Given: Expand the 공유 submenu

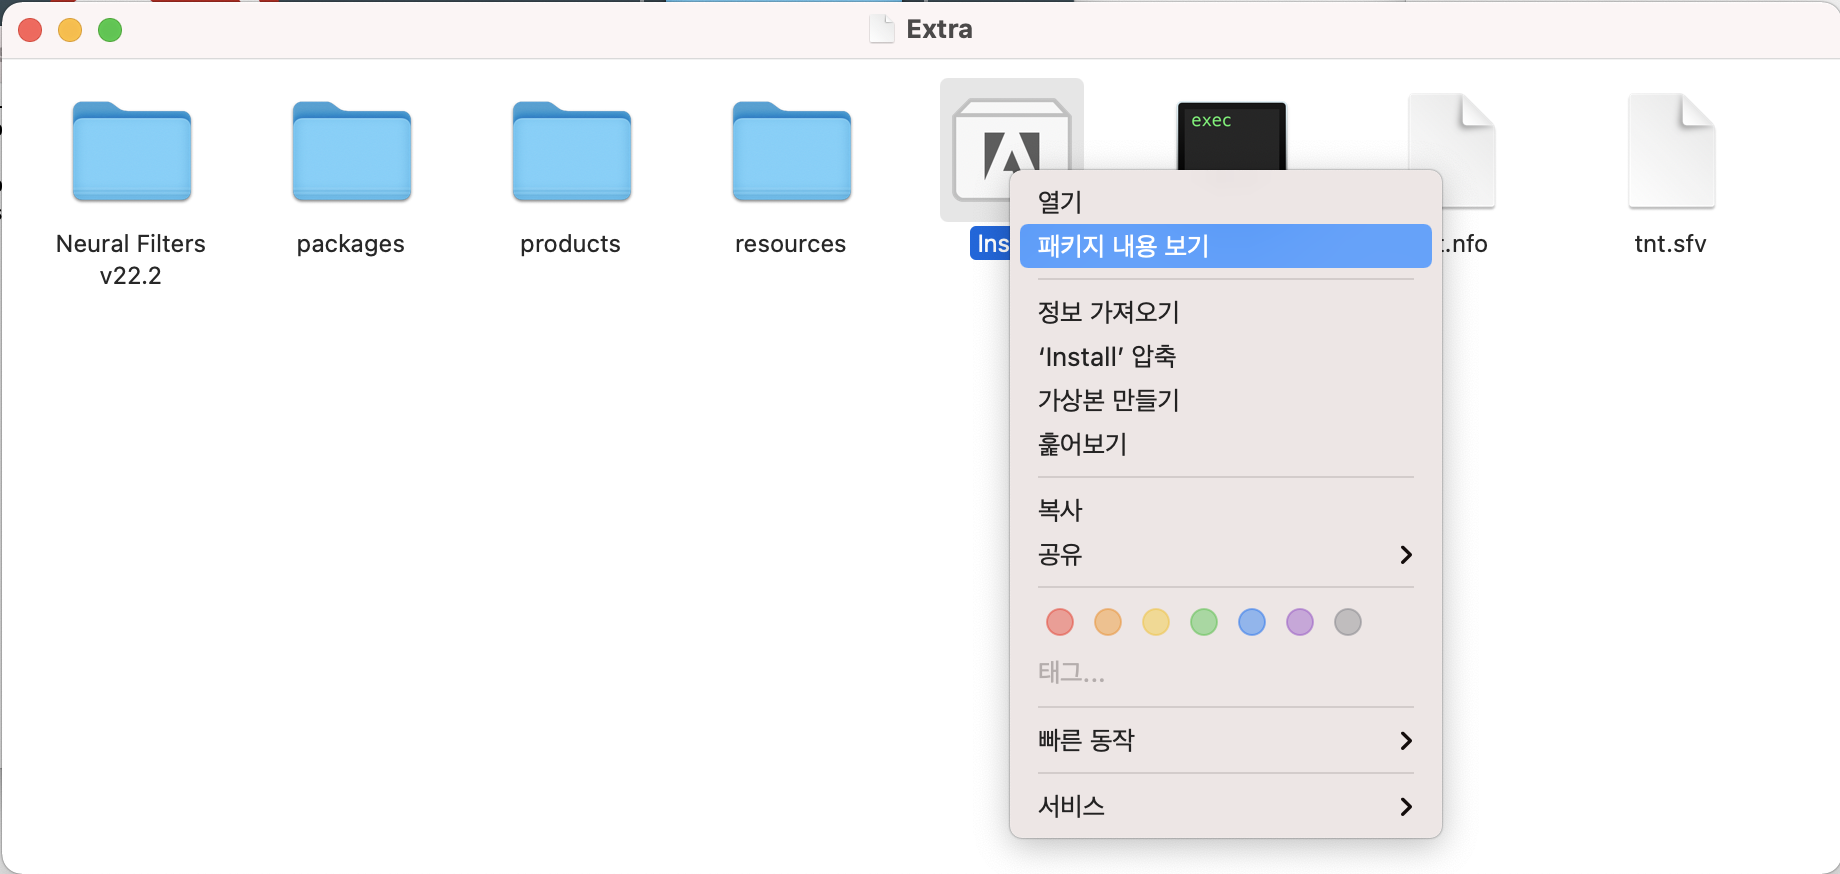Looking at the screenshot, I should tap(1226, 554).
